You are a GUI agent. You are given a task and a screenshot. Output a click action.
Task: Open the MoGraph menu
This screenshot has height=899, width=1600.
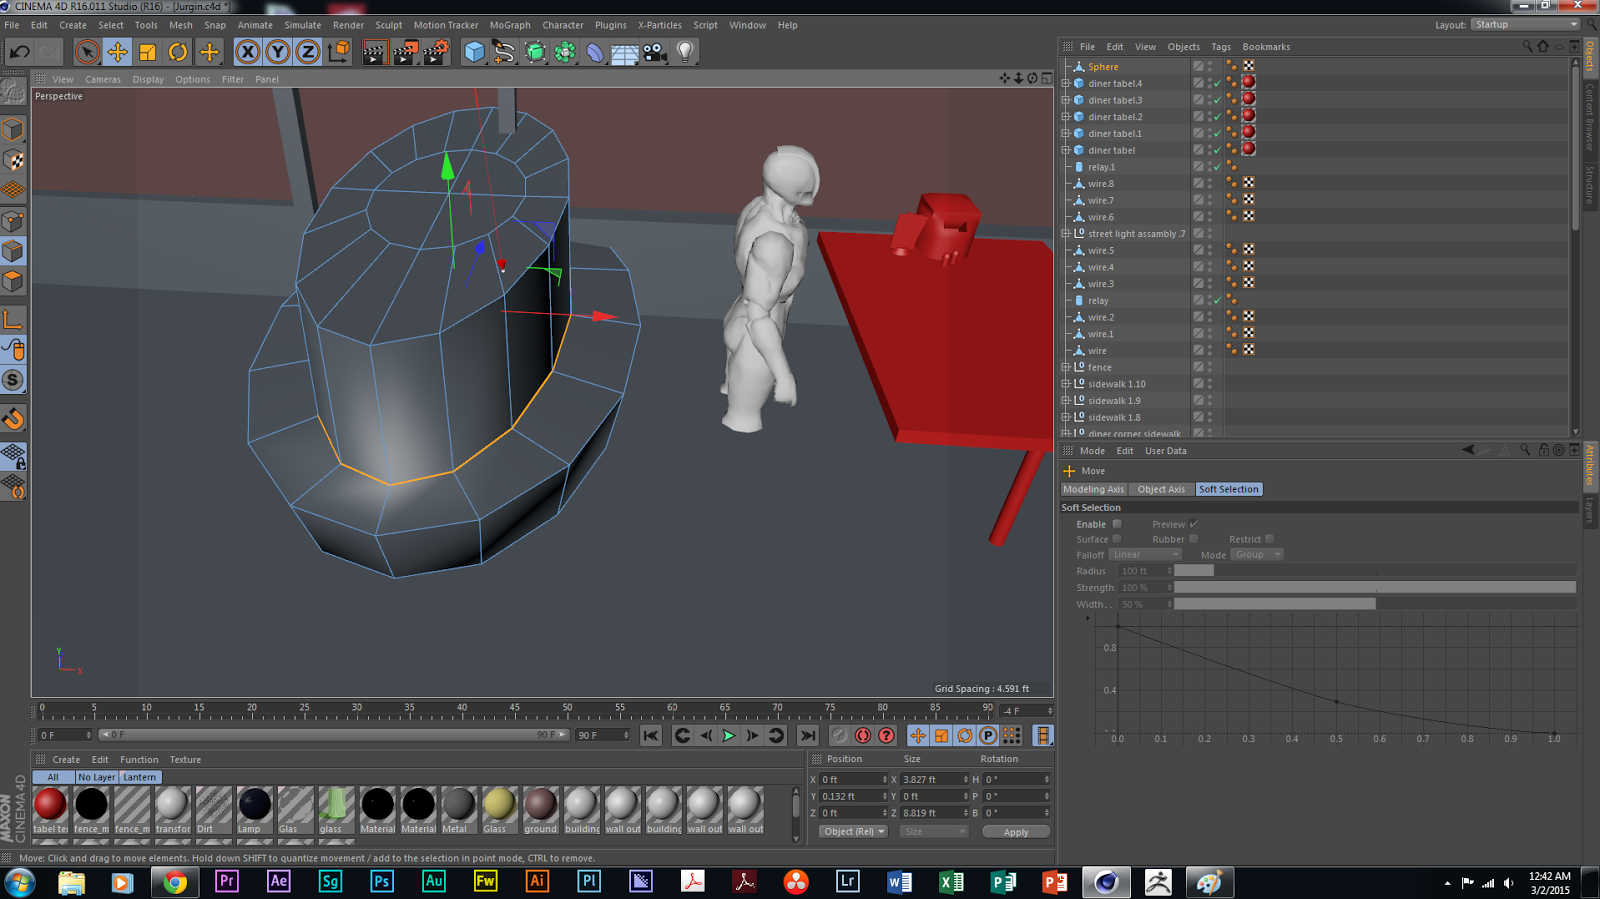click(x=509, y=25)
